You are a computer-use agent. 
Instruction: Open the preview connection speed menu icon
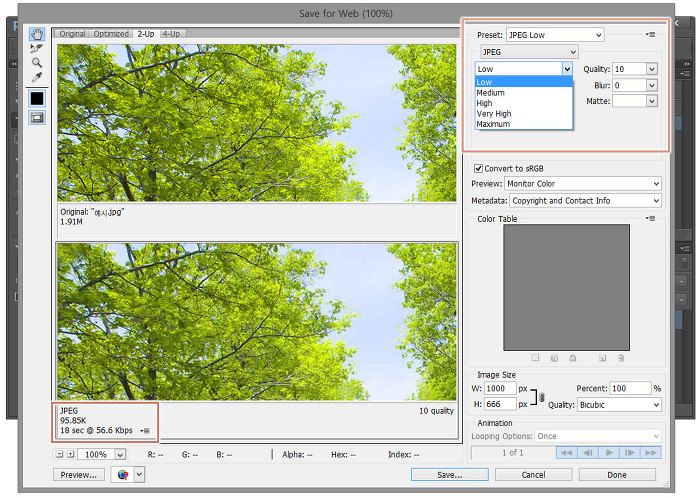coord(145,431)
